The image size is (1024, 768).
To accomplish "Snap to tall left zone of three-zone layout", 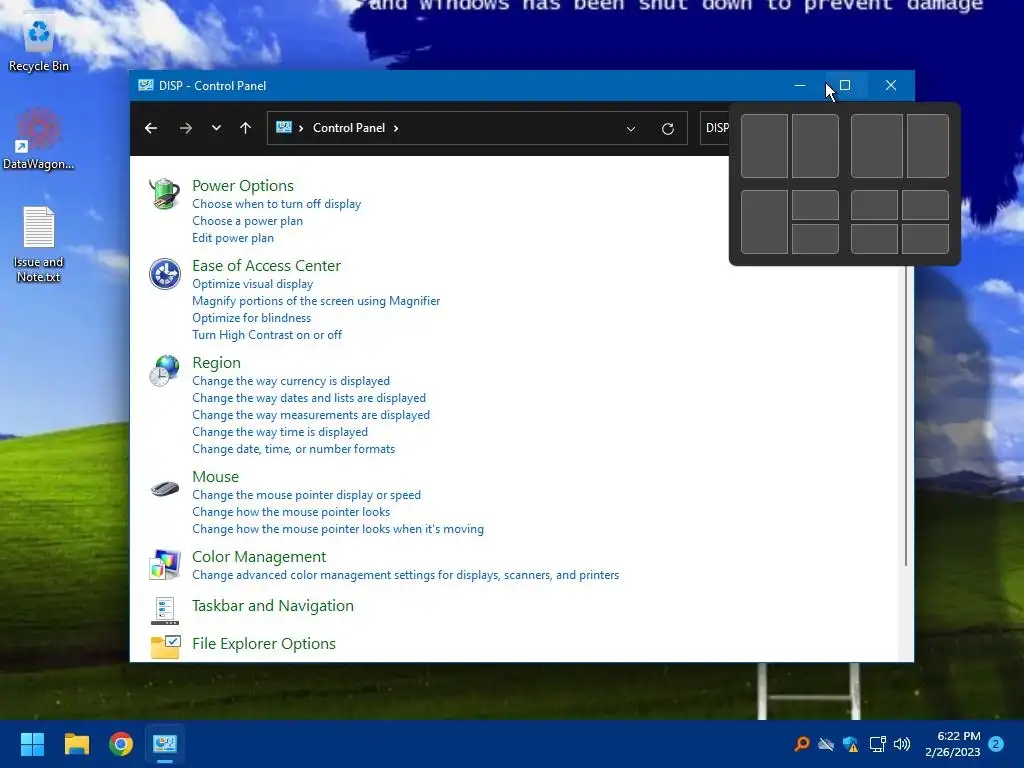I will tap(764, 222).
